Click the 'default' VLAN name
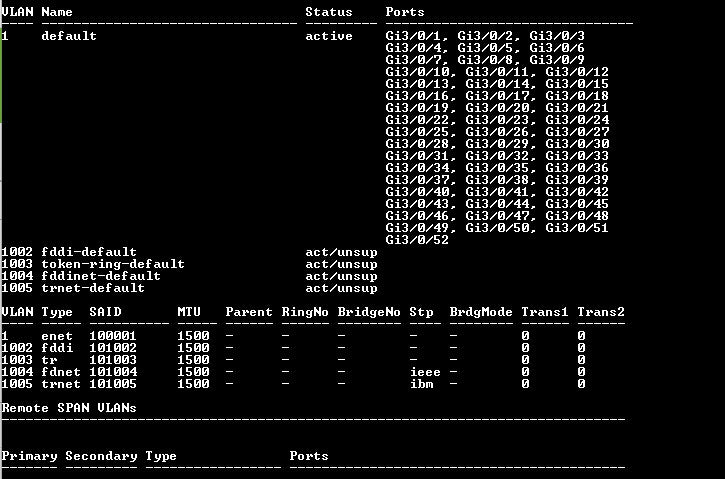Screen dimensions: 725x479 pyautogui.click(x=69, y=36)
